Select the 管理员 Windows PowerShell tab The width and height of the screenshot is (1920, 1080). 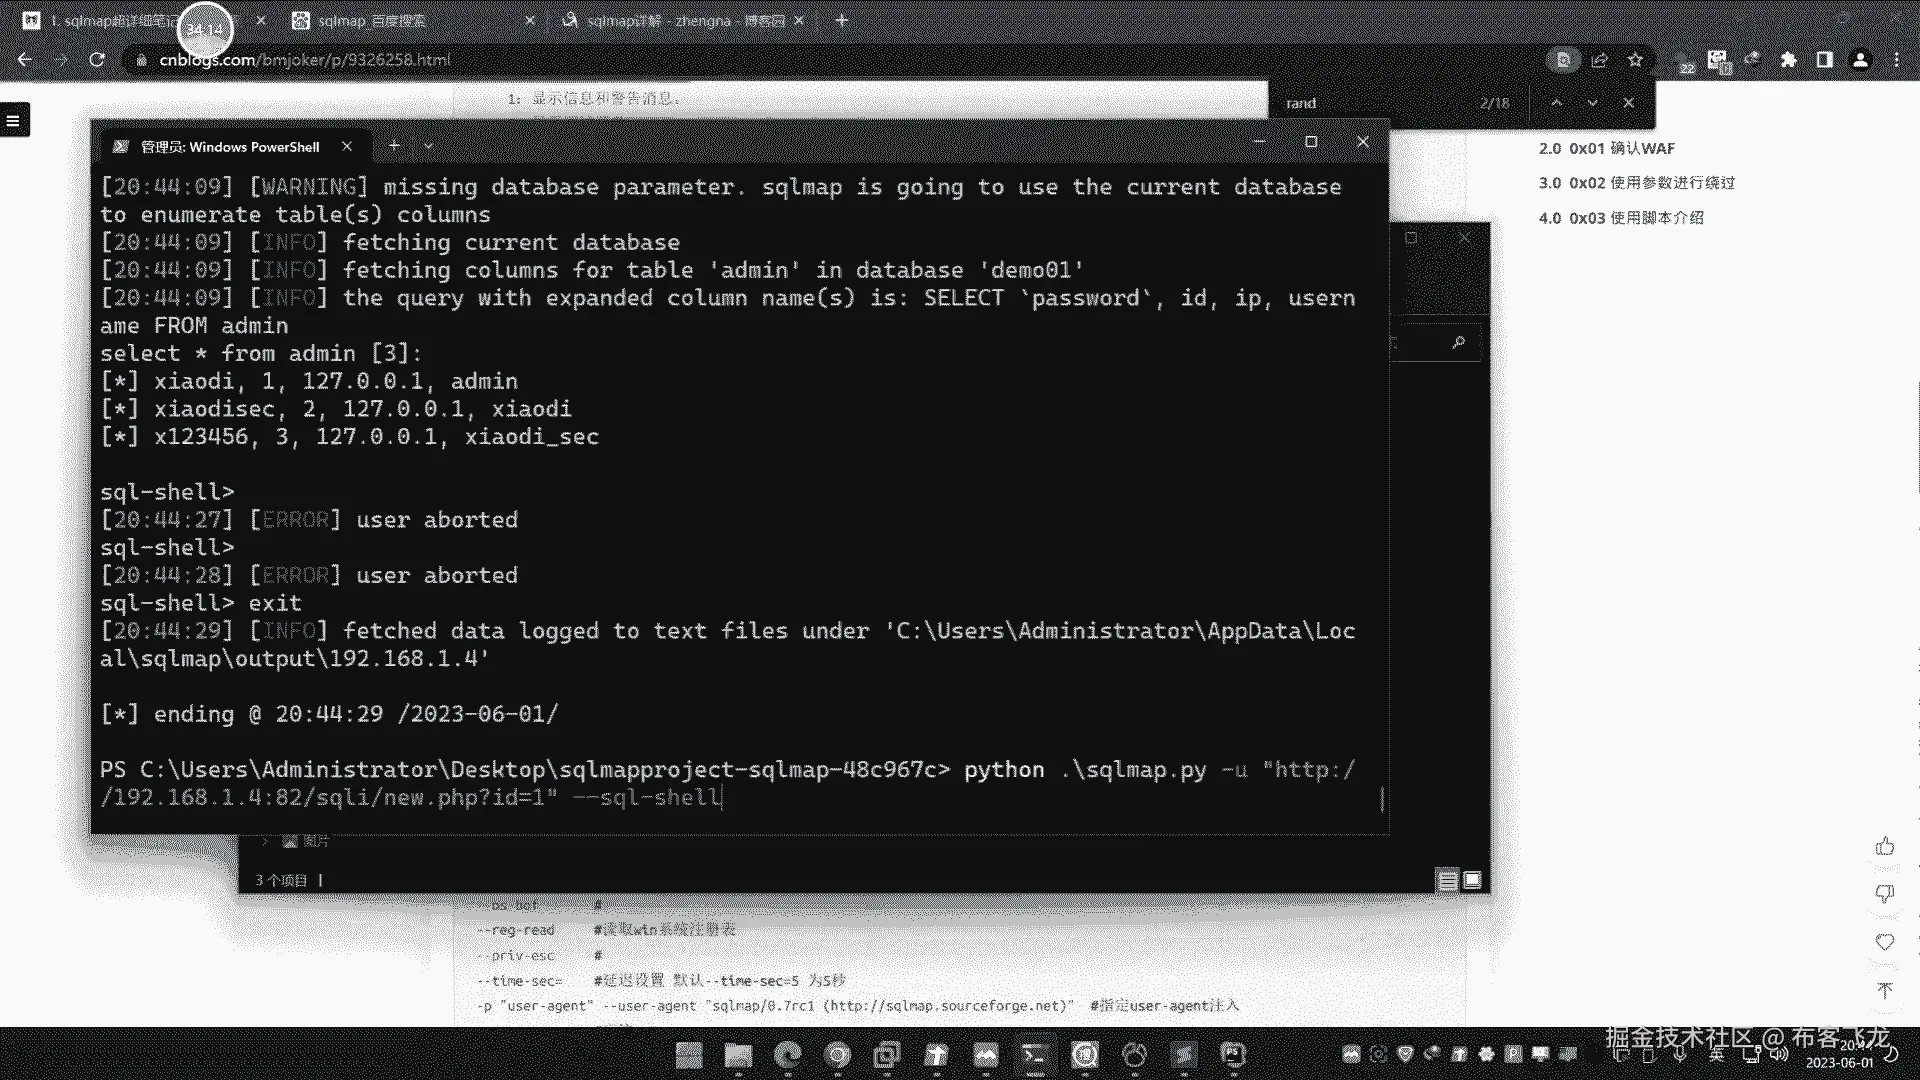point(230,147)
